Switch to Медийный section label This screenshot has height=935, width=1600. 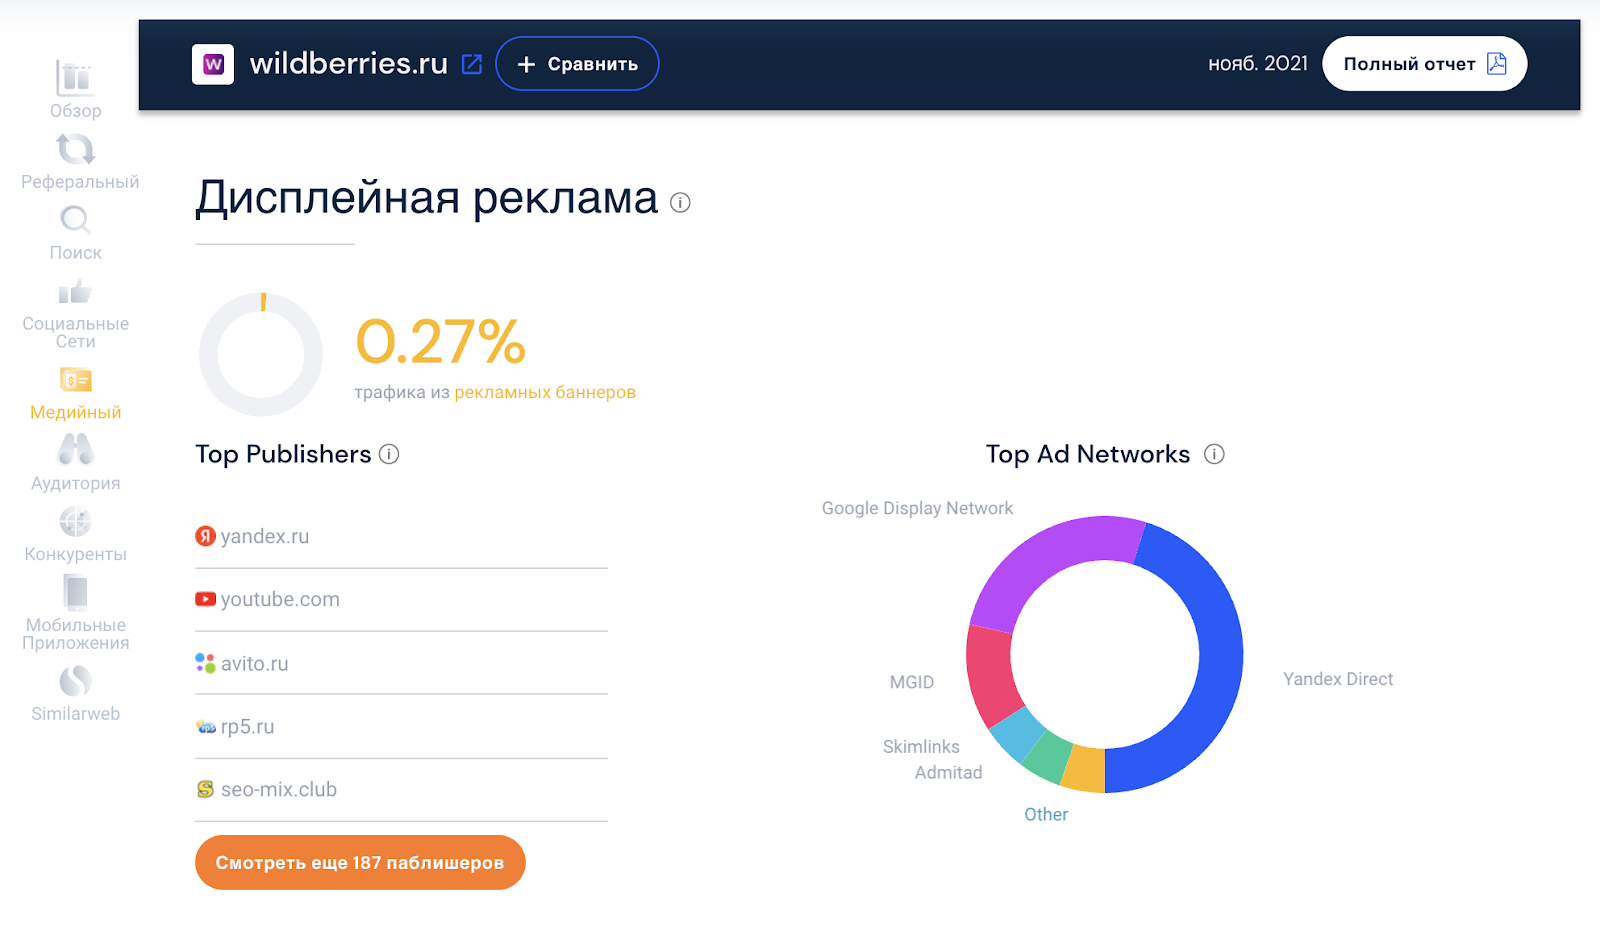tap(76, 412)
